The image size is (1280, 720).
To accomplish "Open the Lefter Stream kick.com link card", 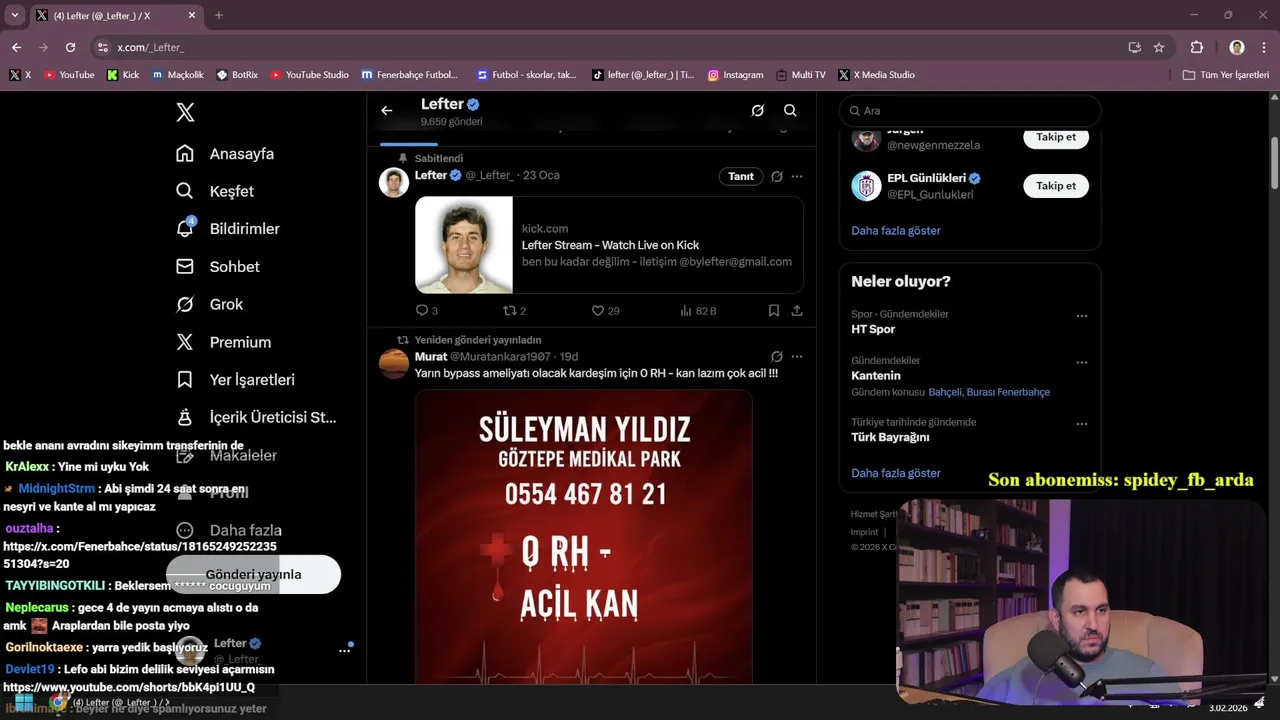I will (x=609, y=245).
